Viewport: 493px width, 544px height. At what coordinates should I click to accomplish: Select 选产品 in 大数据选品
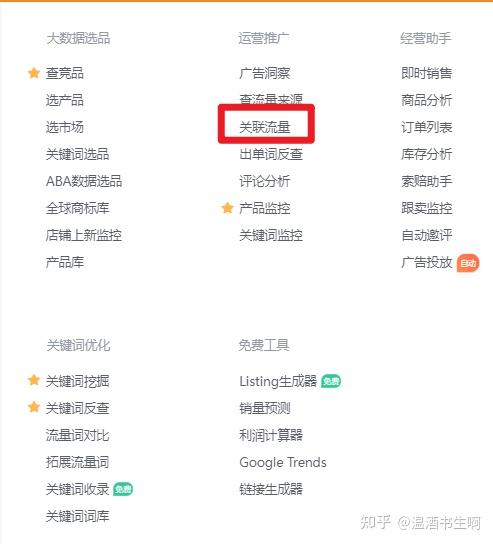65,100
